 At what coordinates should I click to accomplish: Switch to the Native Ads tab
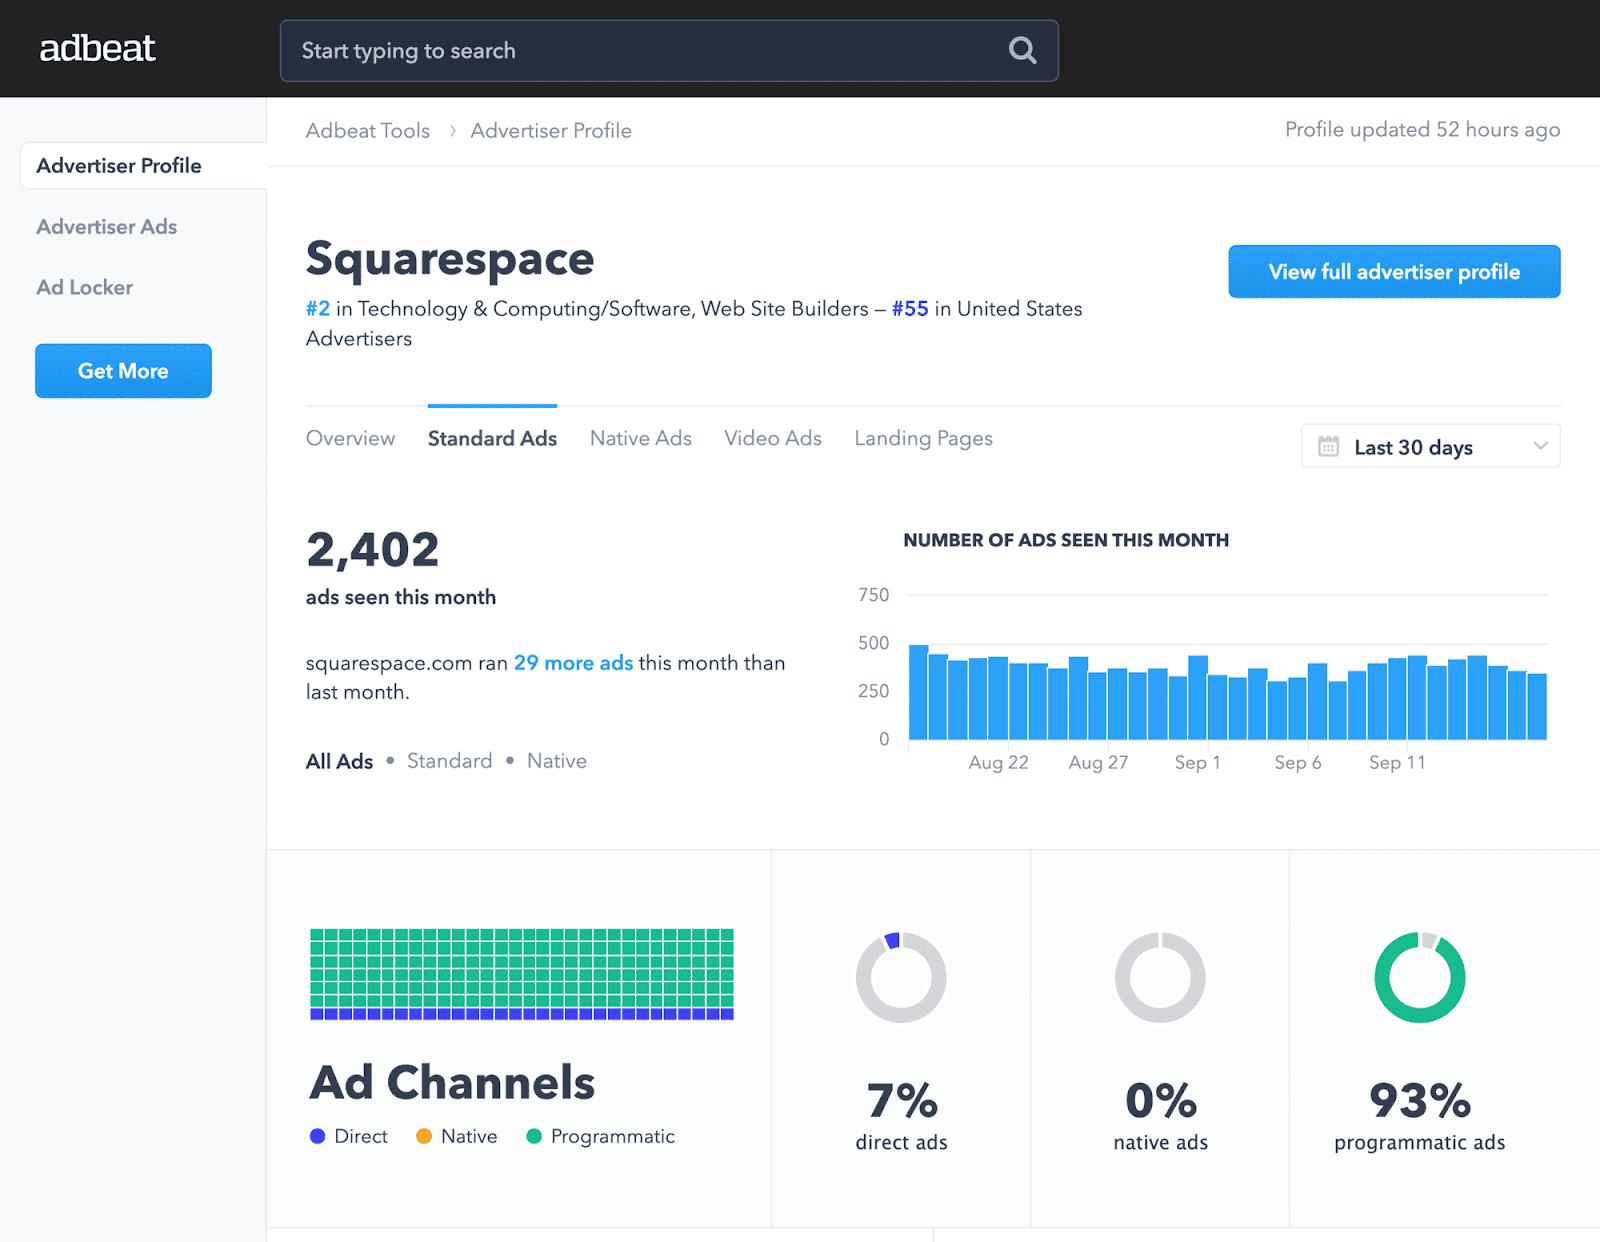coord(640,438)
